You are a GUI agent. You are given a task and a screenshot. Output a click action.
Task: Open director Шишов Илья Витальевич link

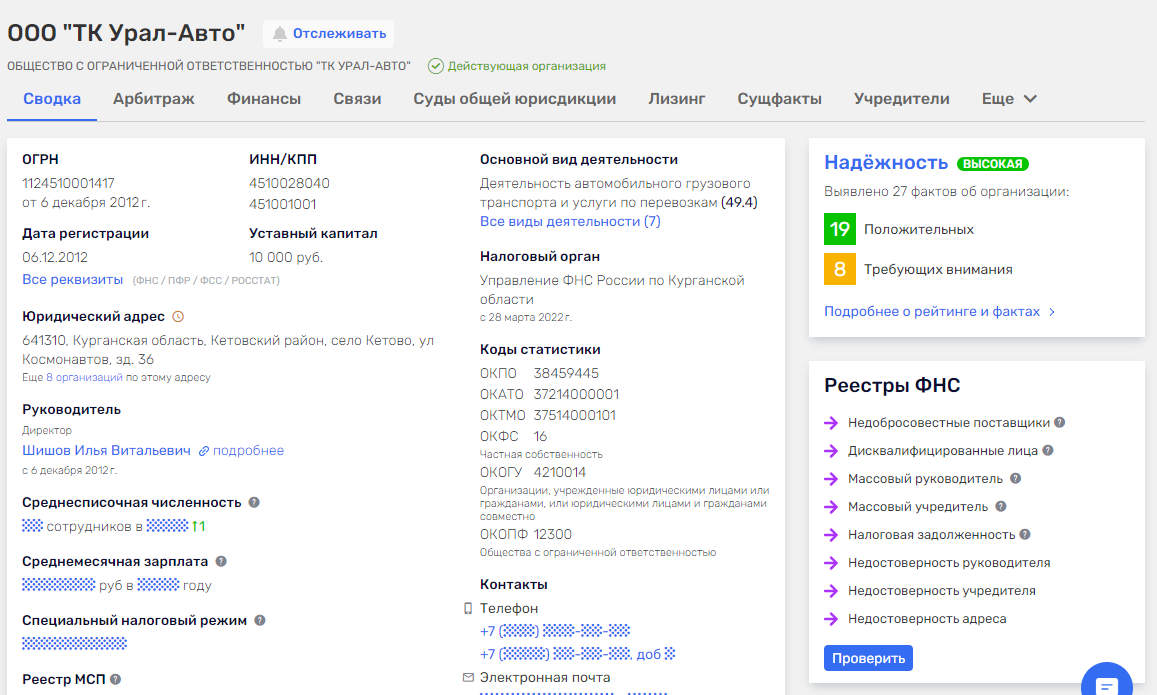[106, 451]
